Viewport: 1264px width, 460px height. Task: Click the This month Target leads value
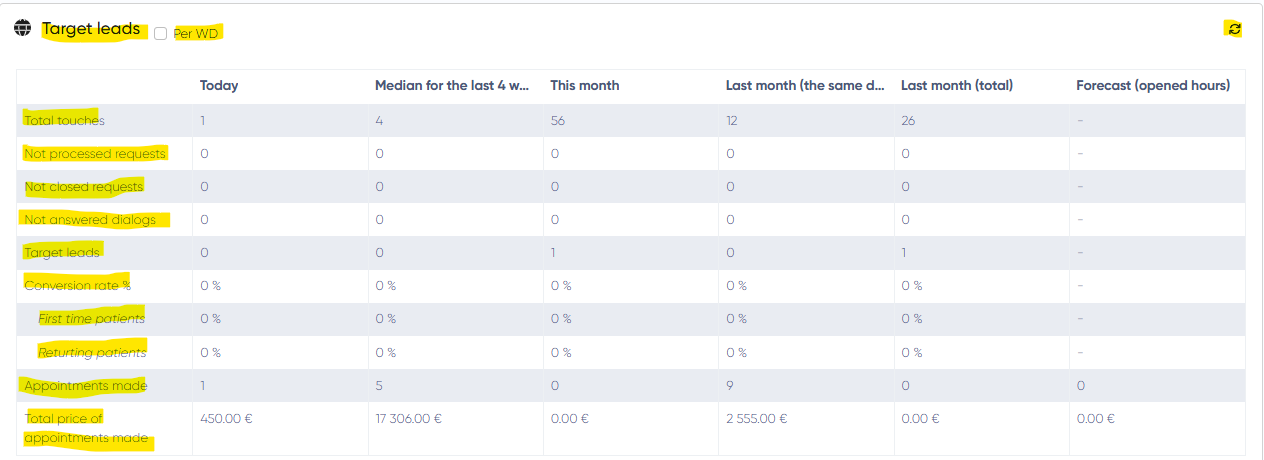tap(553, 253)
